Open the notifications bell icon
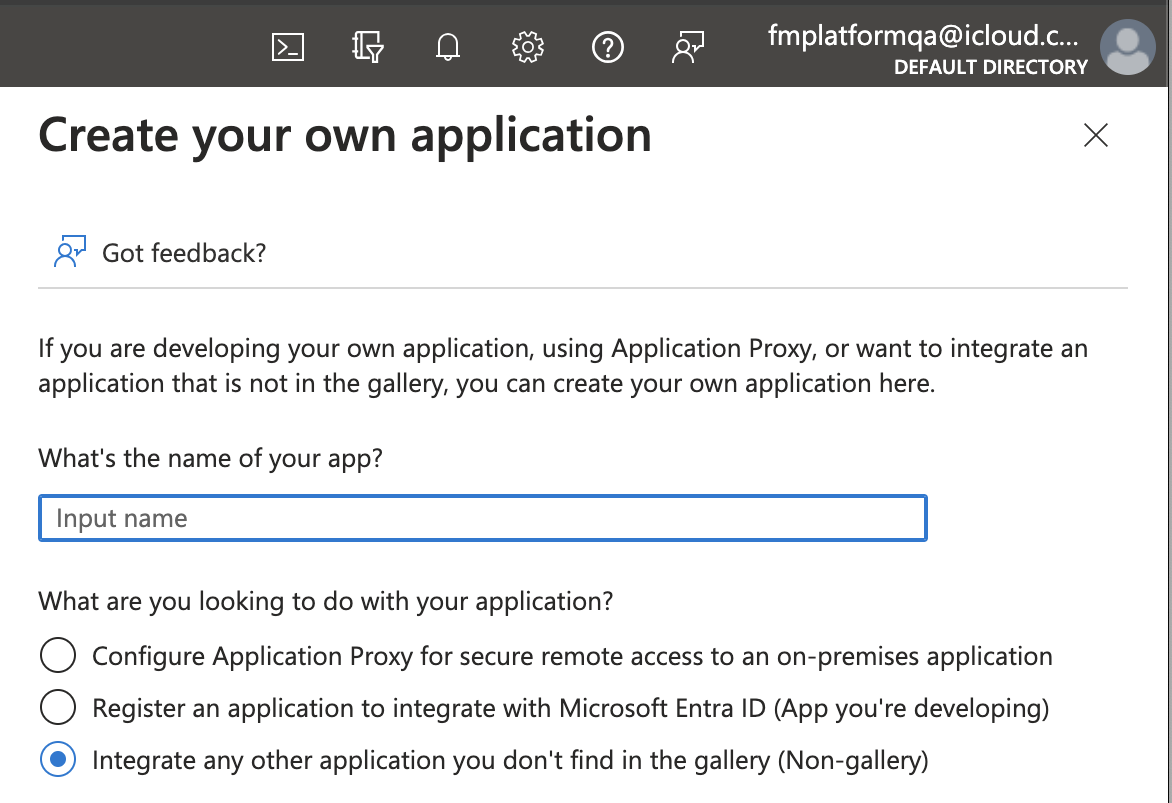Screen dimensions: 1172x803 447,45
